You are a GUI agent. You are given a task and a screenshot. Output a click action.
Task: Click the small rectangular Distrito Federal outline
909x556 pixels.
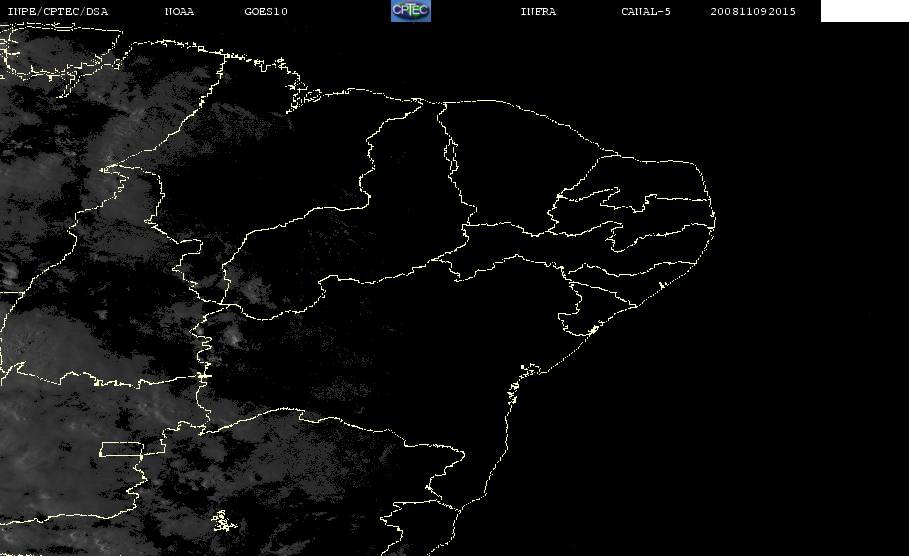click(x=122, y=449)
